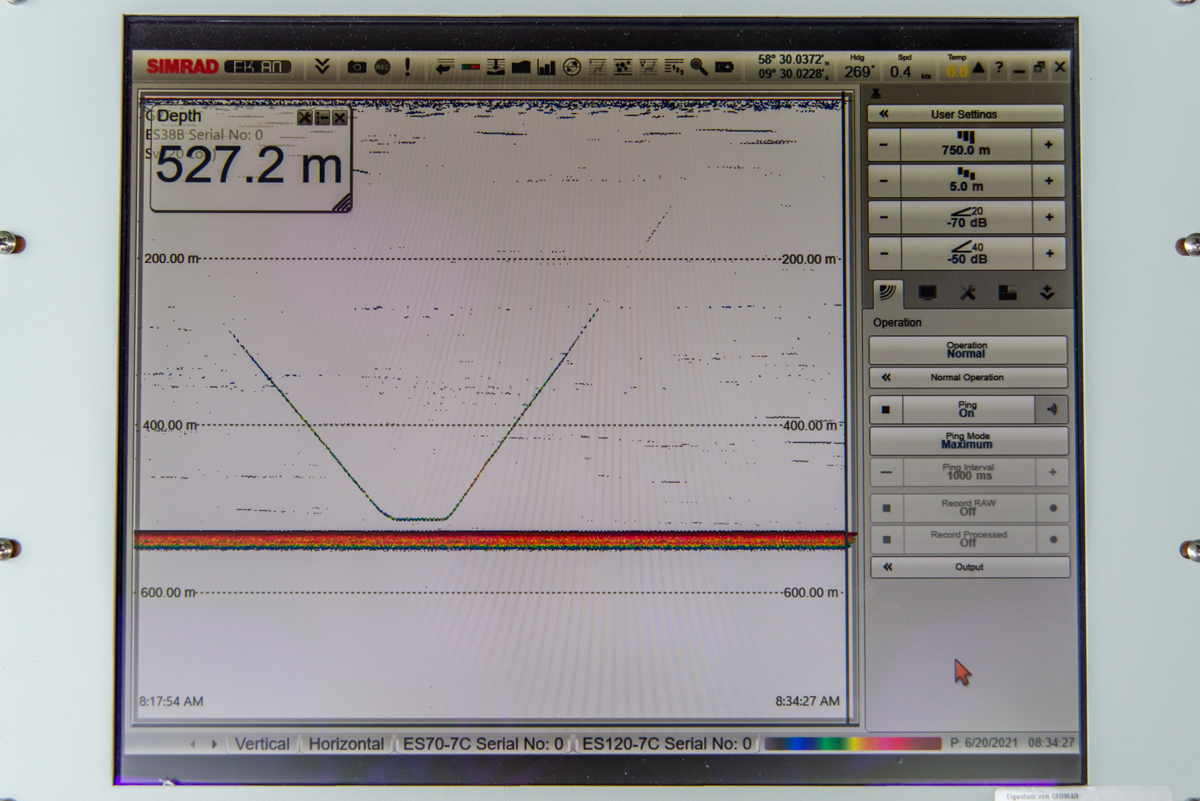Increase the 750.0 m range value

click(1048, 145)
